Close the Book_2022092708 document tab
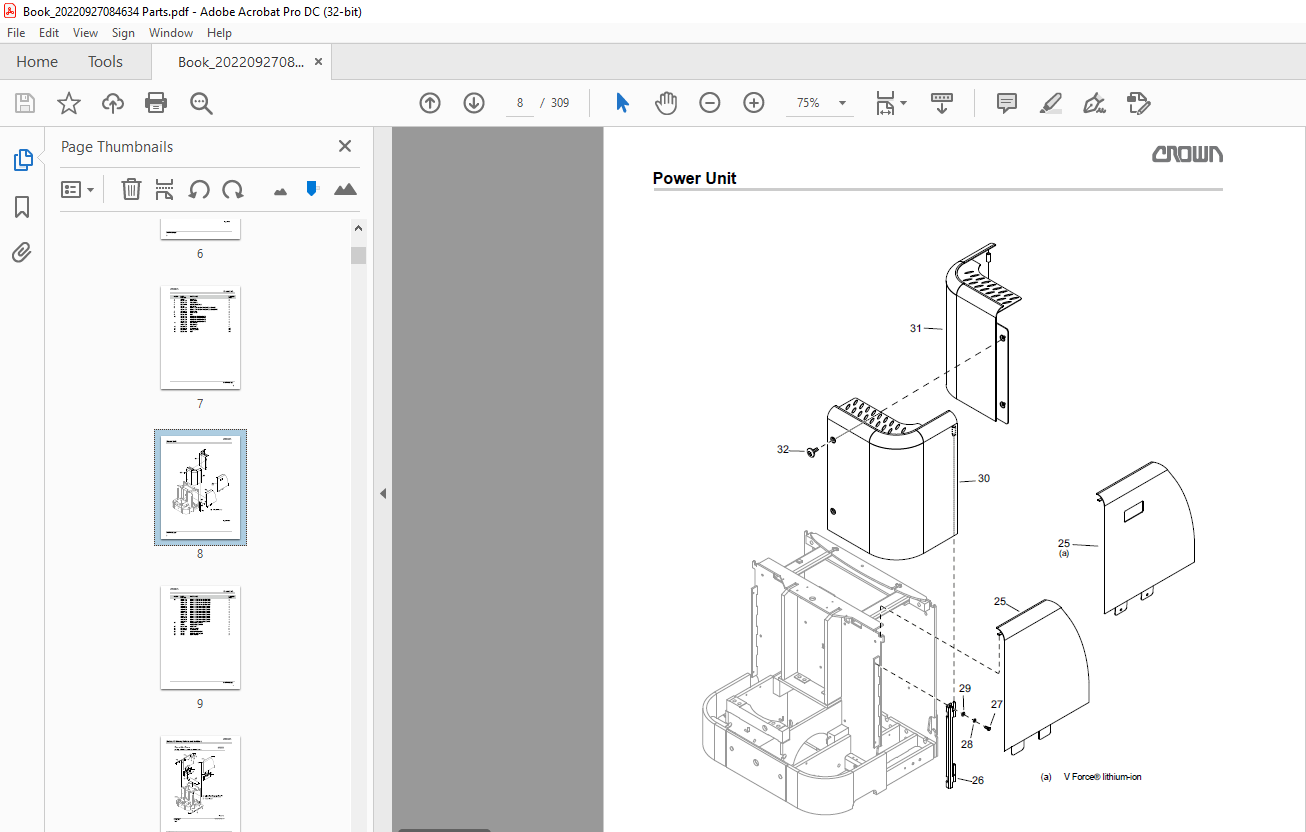Image resolution: width=1306 pixels, height=832 pixels. tap(318, 62)
